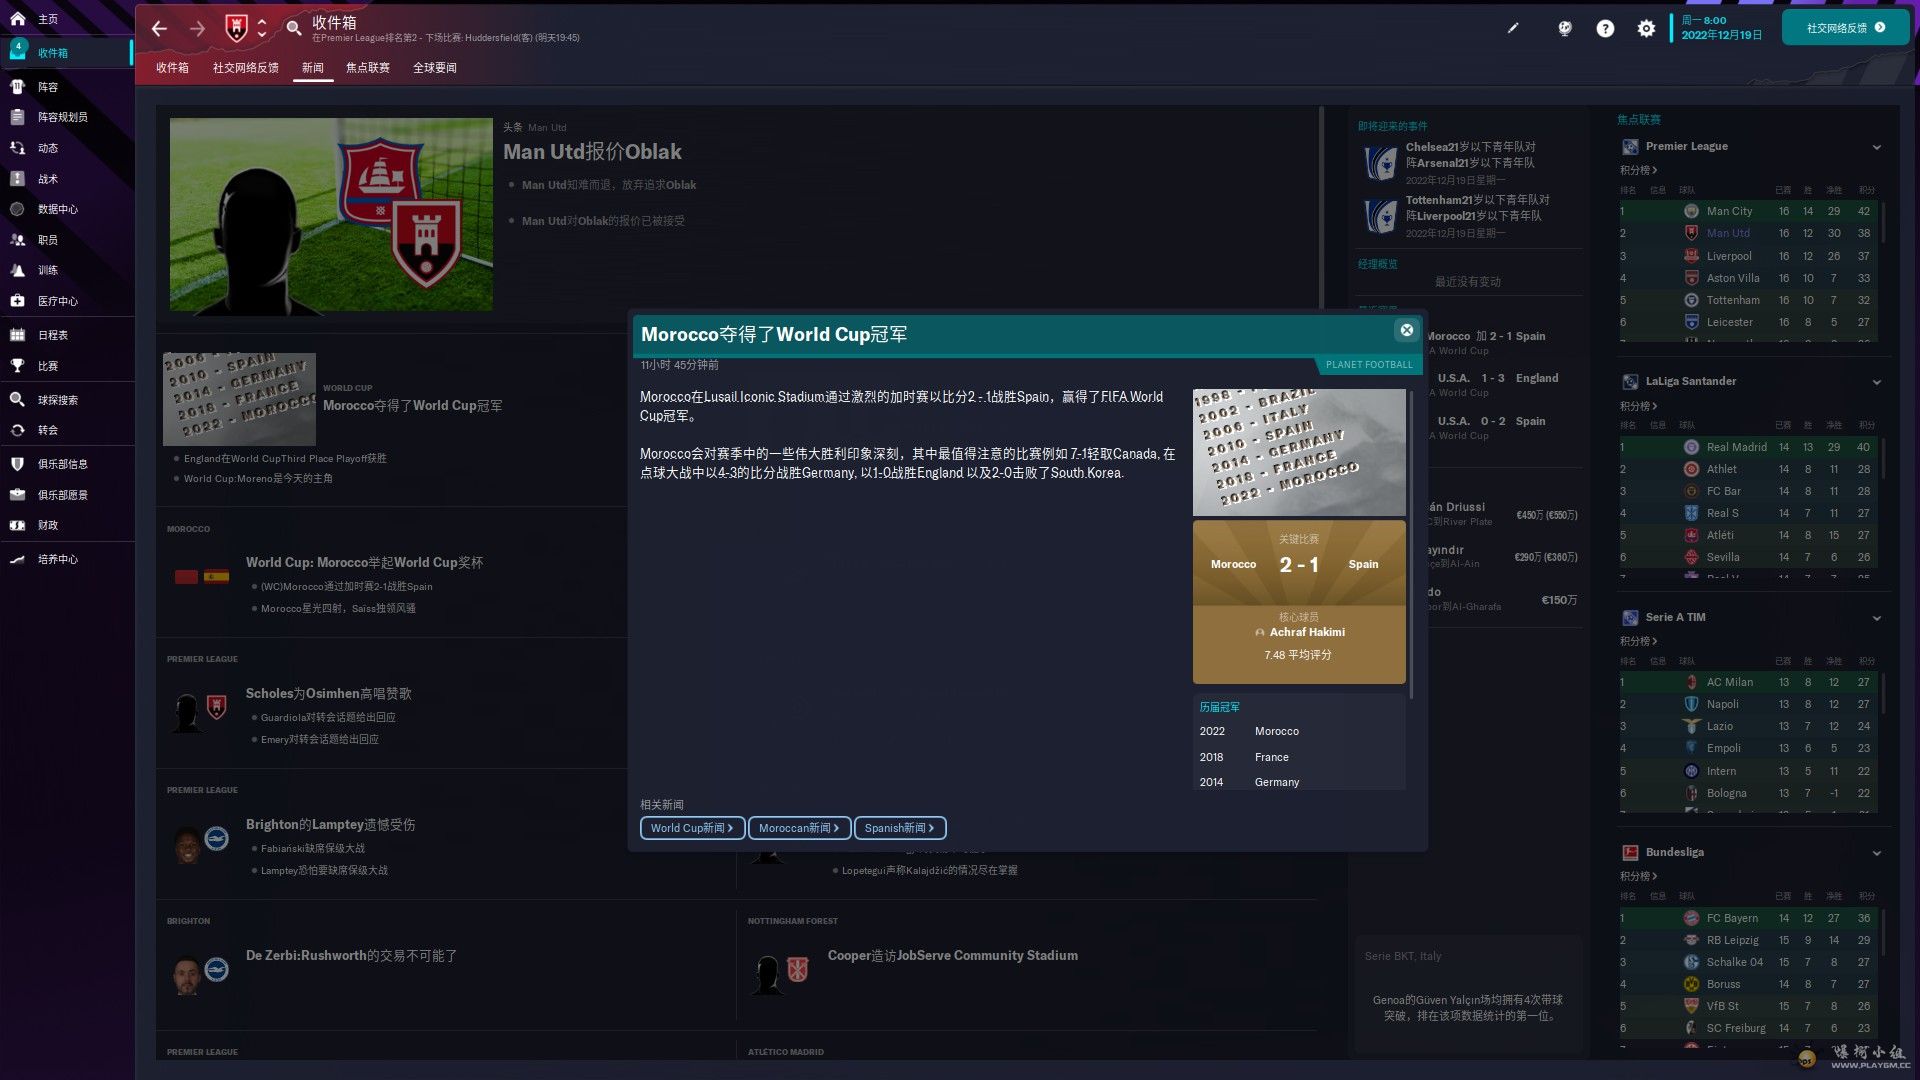Open the Club Info shield sidebar icon
Image resolution: width=1920 pixels, height=1080 pixels.
[x=17, y=464]
